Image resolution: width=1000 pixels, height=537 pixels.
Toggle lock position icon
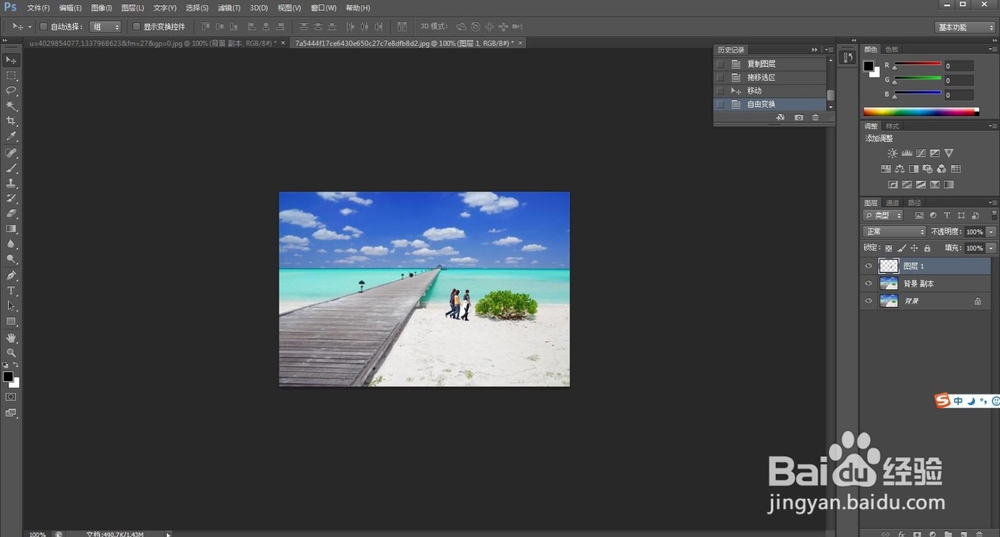click(x=914, y=248)
